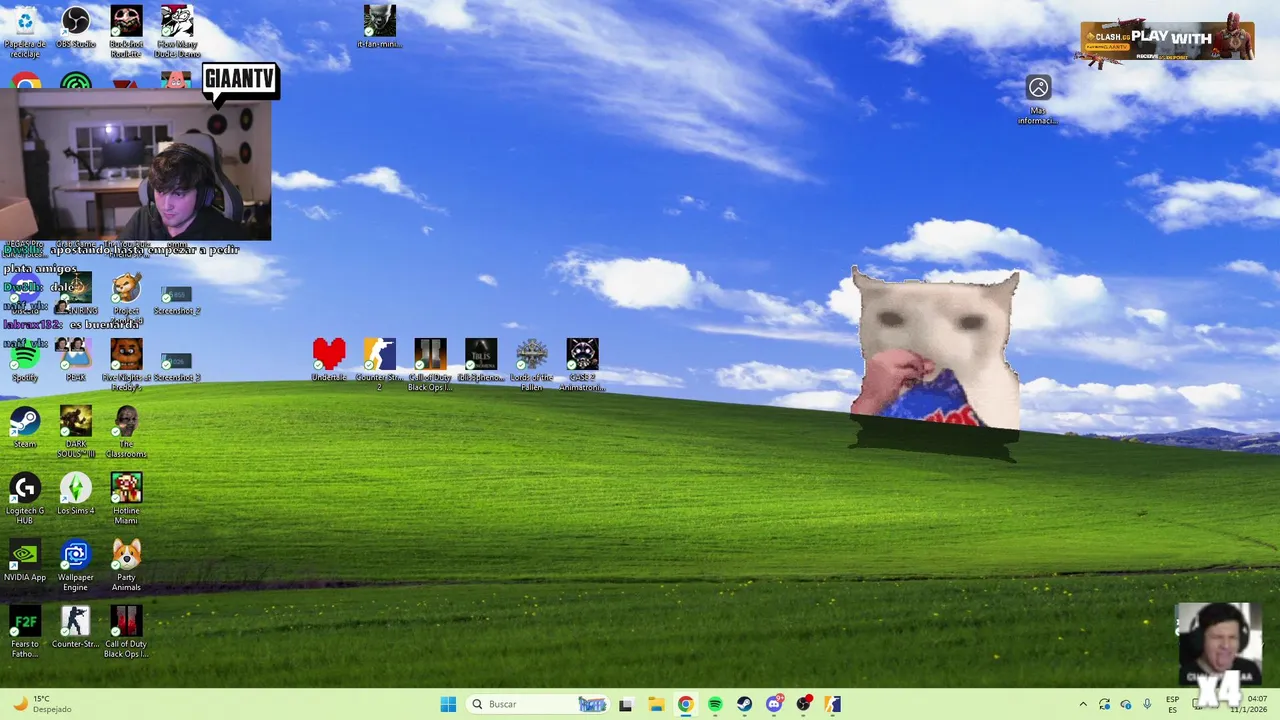This screenshot has height=720, width=1280.
Task: Launch the Counter-Strike 2 desktop icon beside Undertale
Action: click(379, 365)
